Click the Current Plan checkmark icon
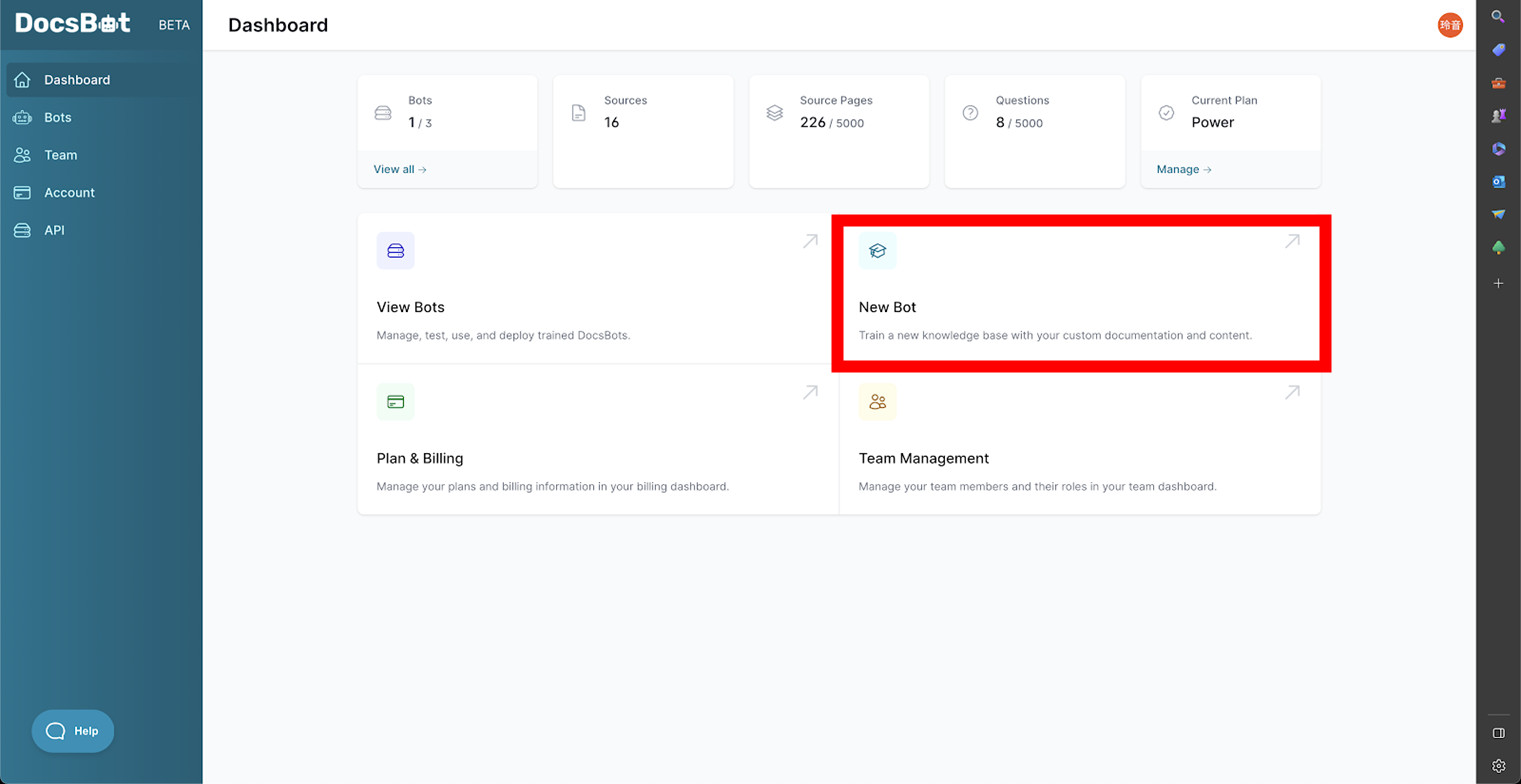The image size is (1521, 784). (x=1166, y=113)
